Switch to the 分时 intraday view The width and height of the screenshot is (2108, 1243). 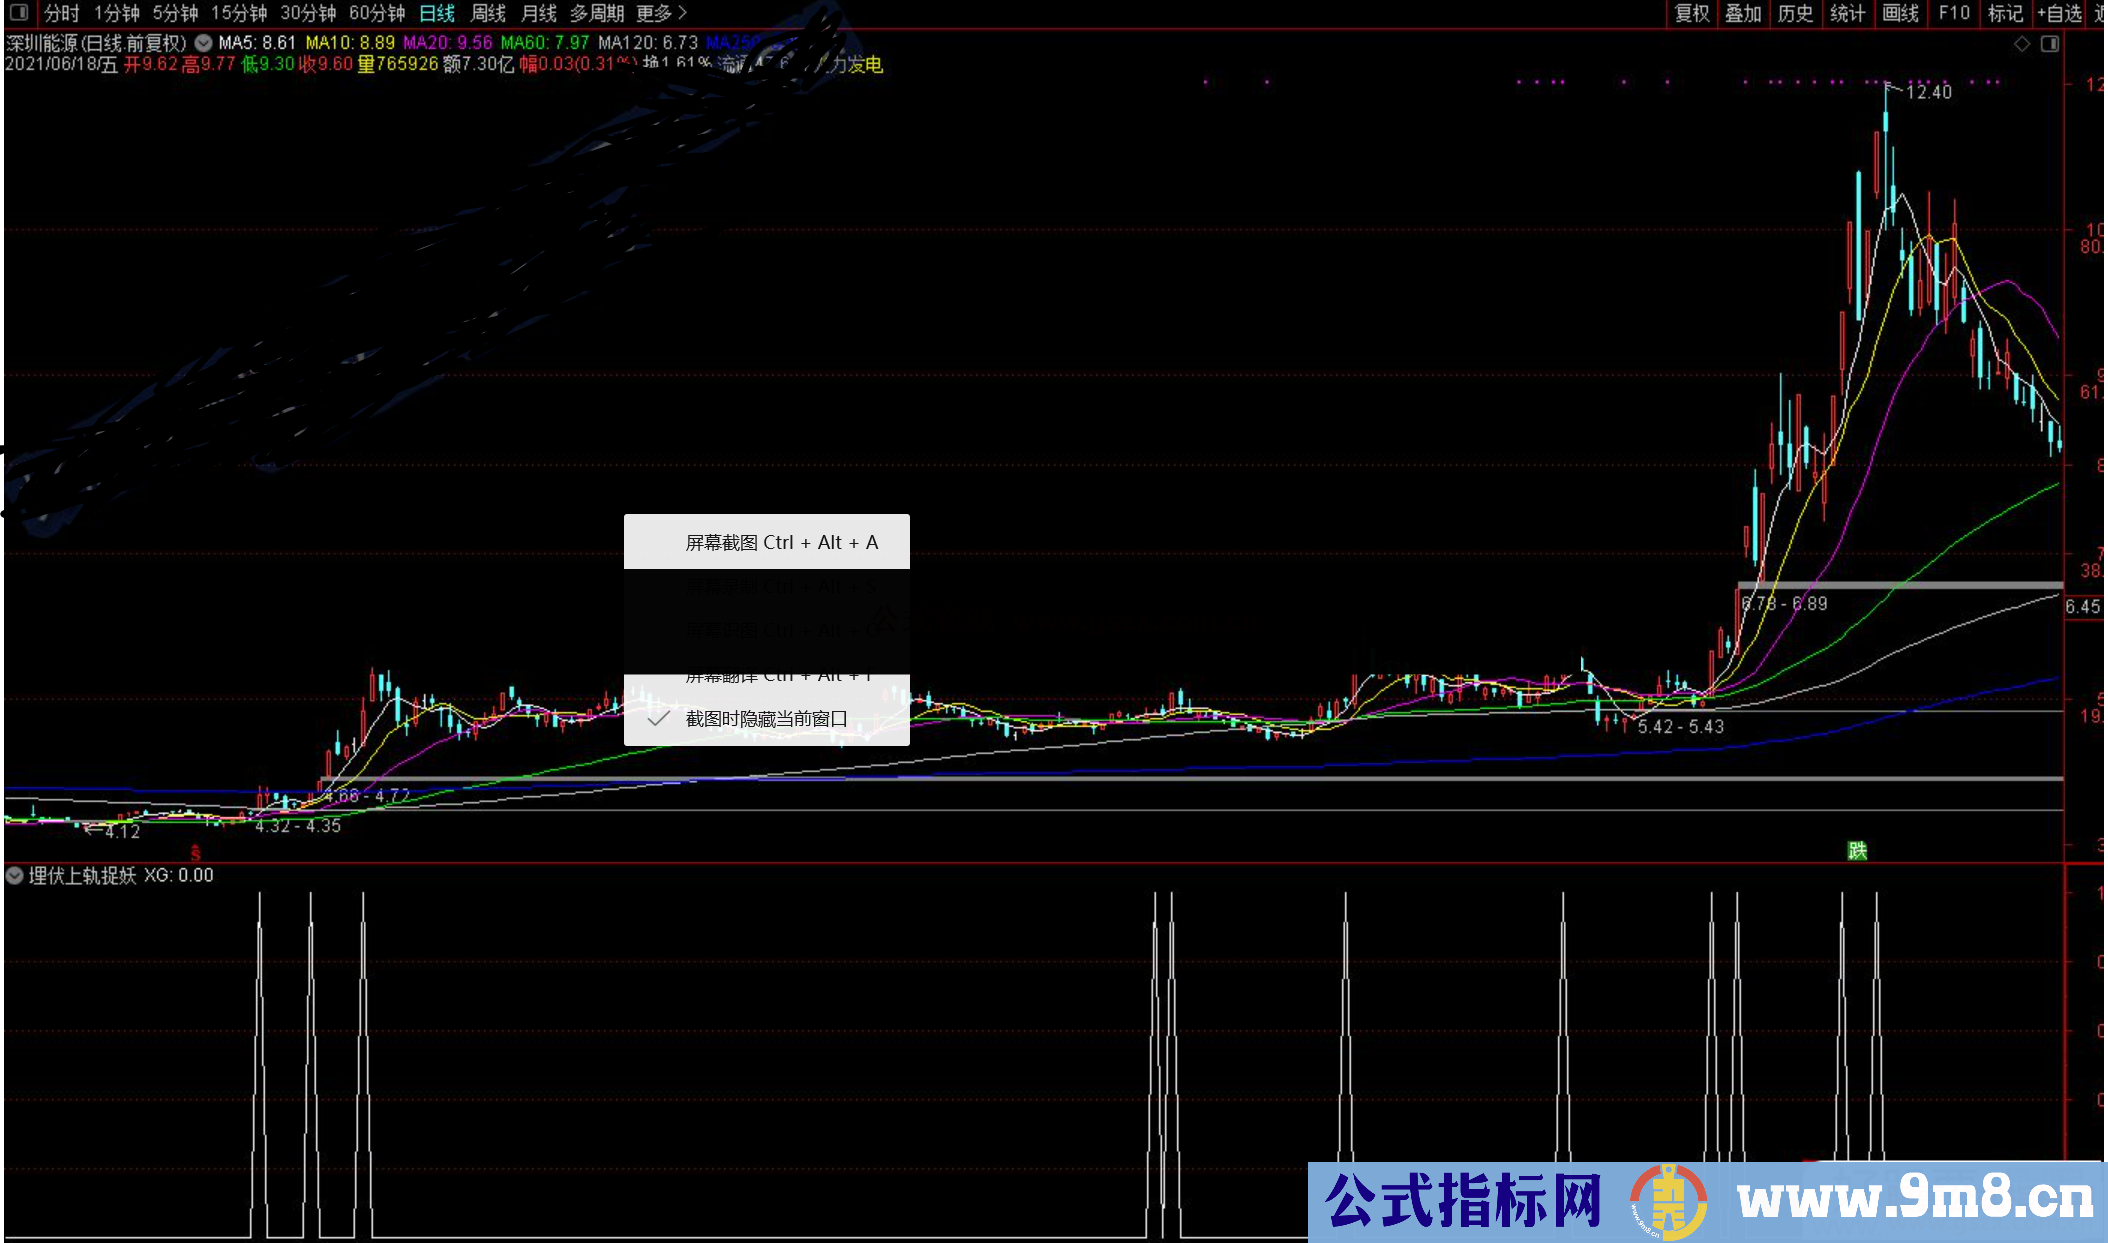point(59,13)
